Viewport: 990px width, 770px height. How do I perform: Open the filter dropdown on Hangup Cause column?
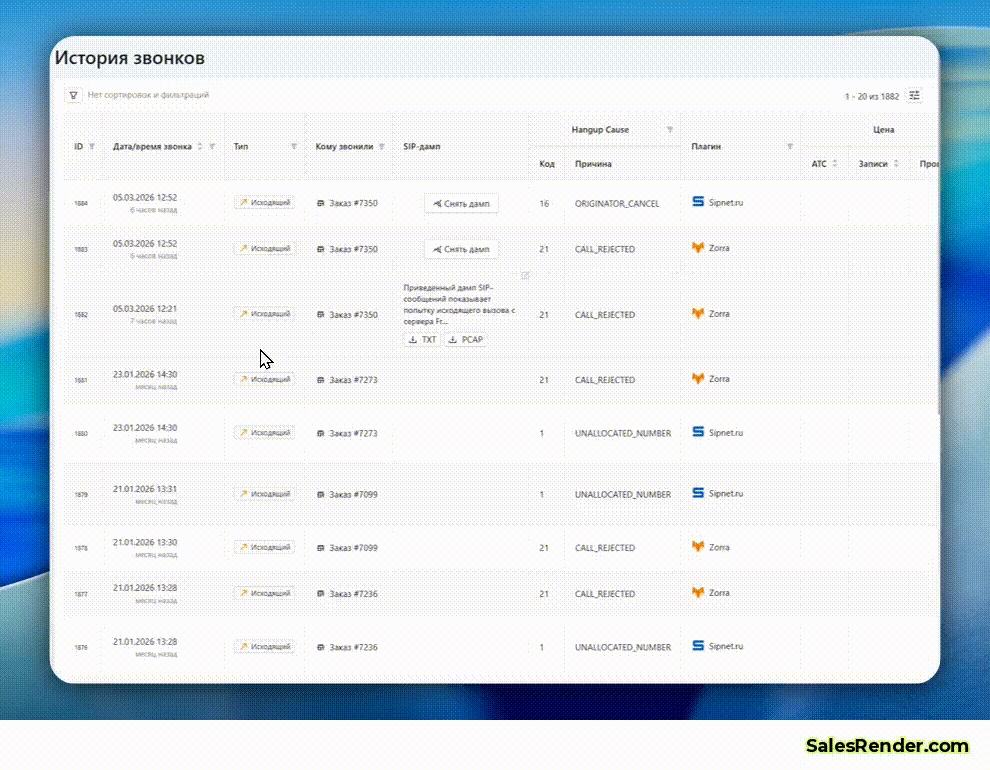point(668,129)
